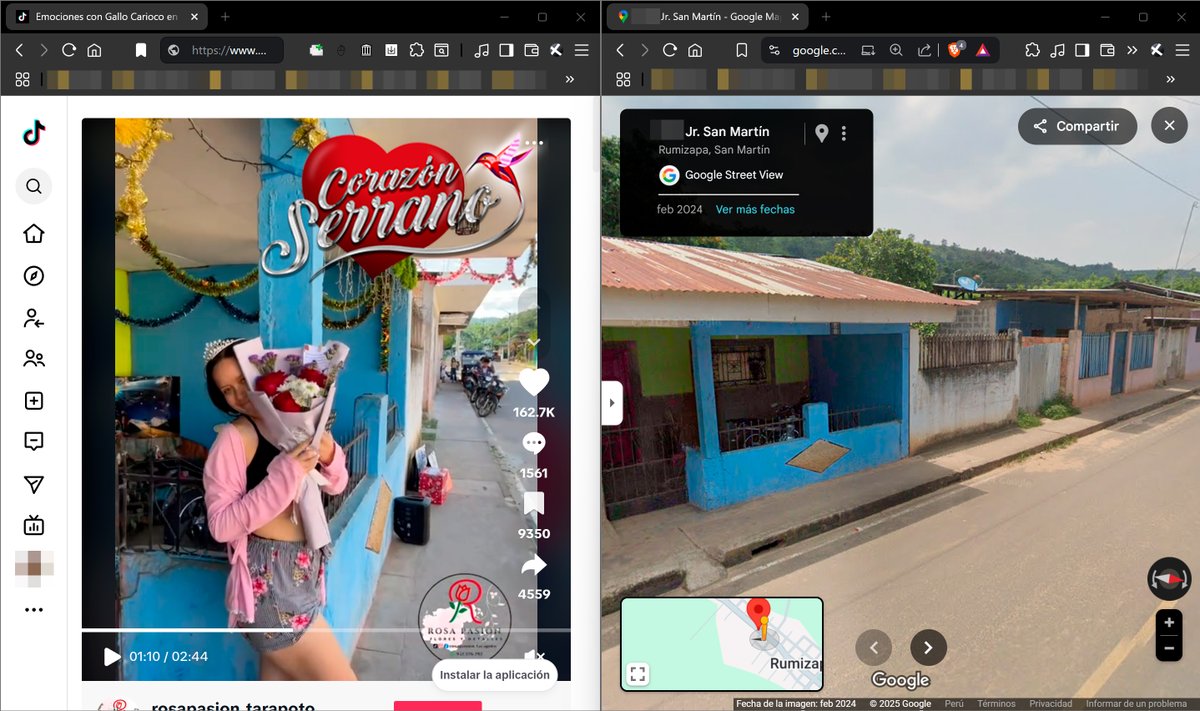The height and width of the screenshot is (711, 1200).
Task: Reload the page in the TikTok window
Action: 69,50
